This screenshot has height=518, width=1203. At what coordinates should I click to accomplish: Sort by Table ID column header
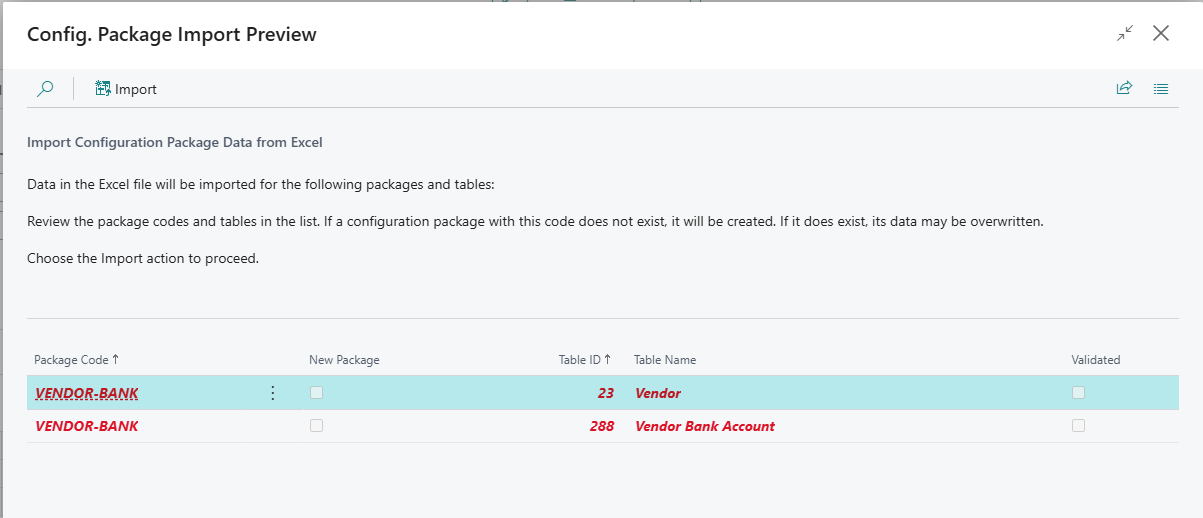point(584,360)
